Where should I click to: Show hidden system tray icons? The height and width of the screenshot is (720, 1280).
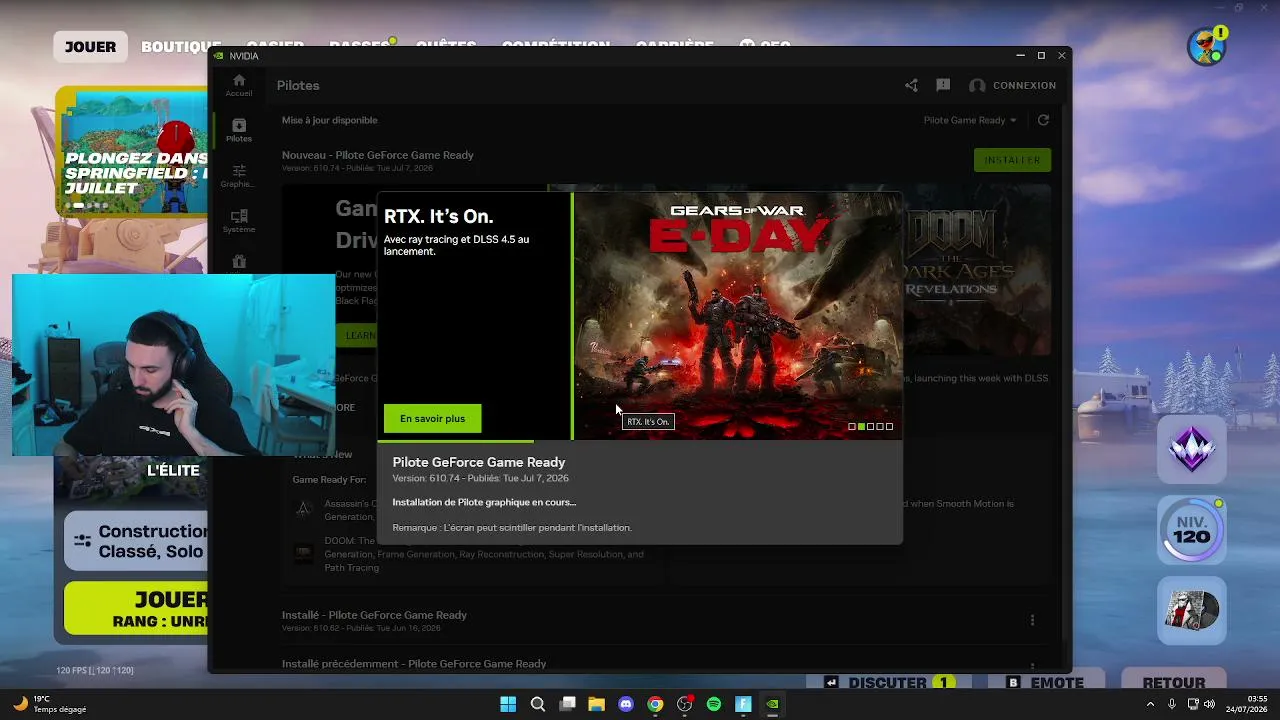click(1150, 704)
